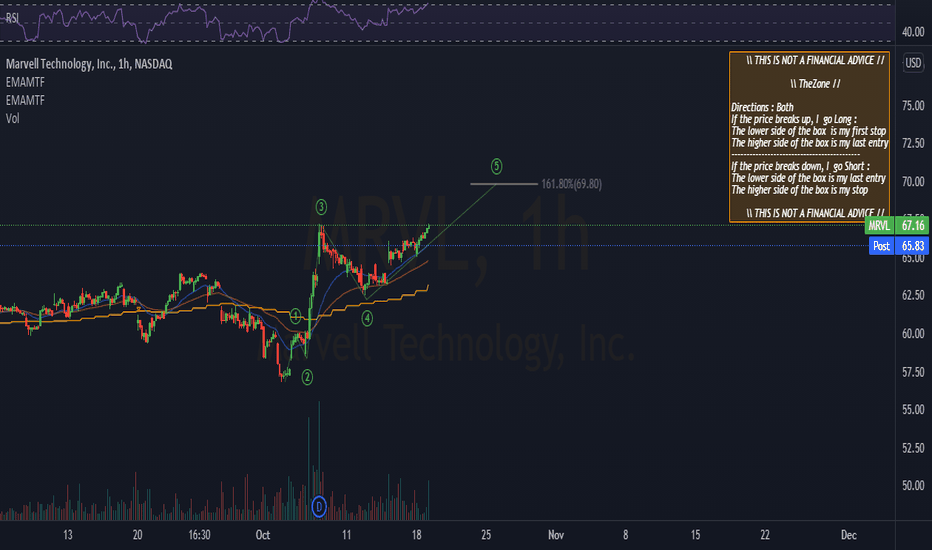Click the Nov date on time axis
Screen dimensions: 932x550
tap(556, 535)
